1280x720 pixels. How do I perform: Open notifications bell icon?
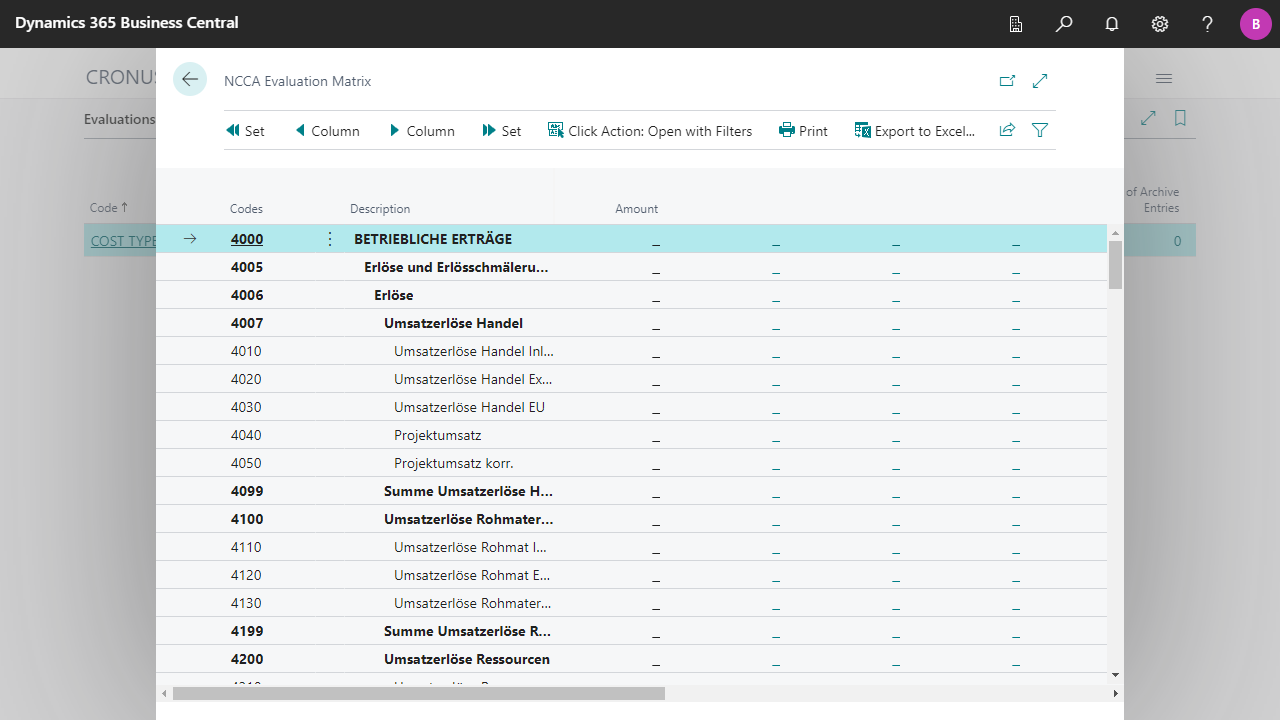coord(1112,24)
